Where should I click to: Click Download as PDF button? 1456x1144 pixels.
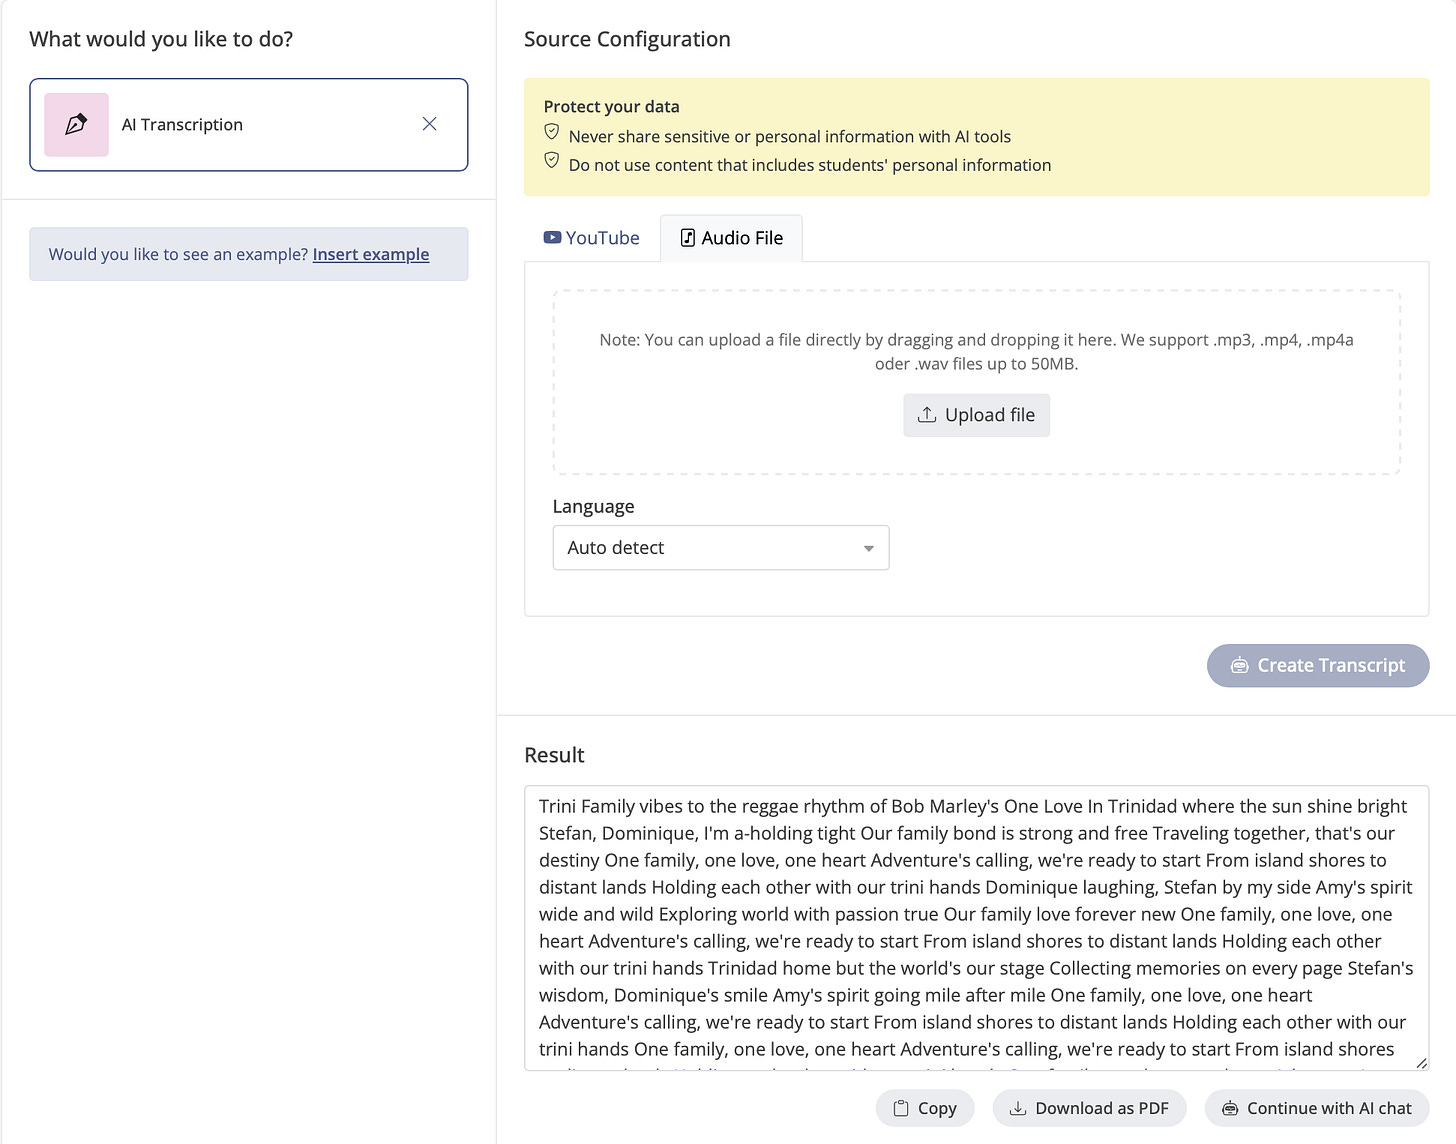[1089, 1108]
